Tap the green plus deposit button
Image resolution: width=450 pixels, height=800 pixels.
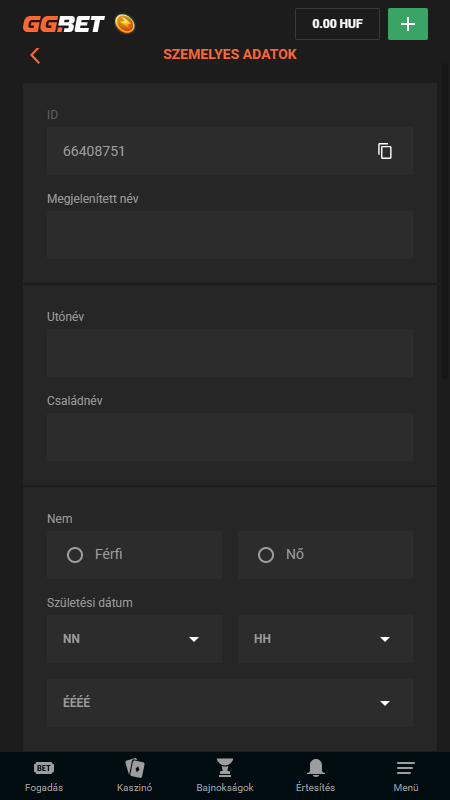[408, 24]
